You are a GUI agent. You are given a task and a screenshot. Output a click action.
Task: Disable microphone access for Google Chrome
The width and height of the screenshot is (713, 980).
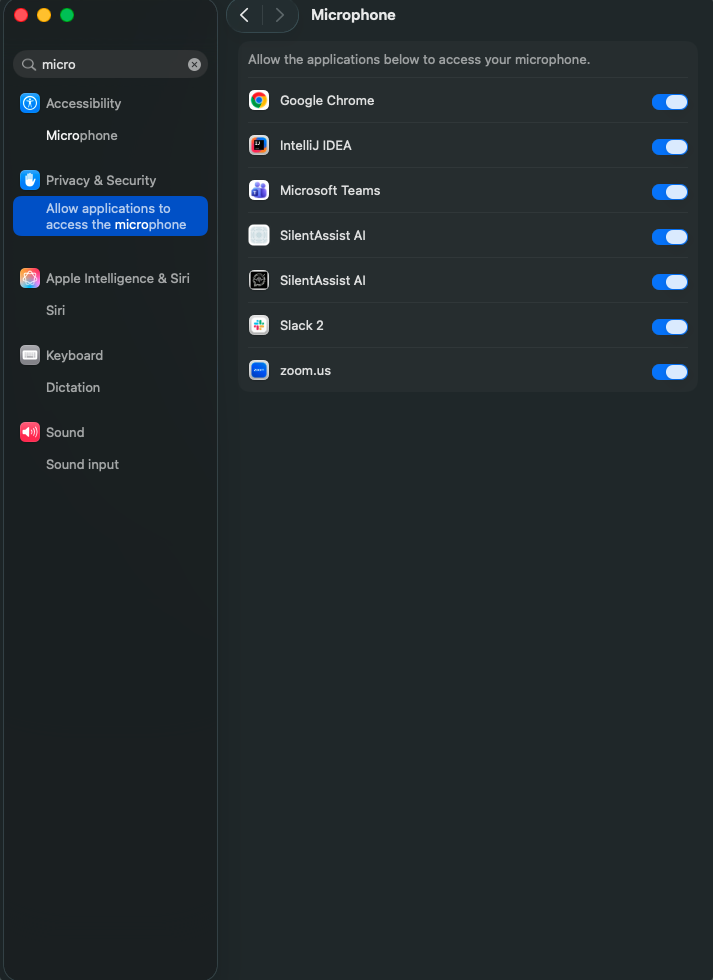[x=669, y=102]
